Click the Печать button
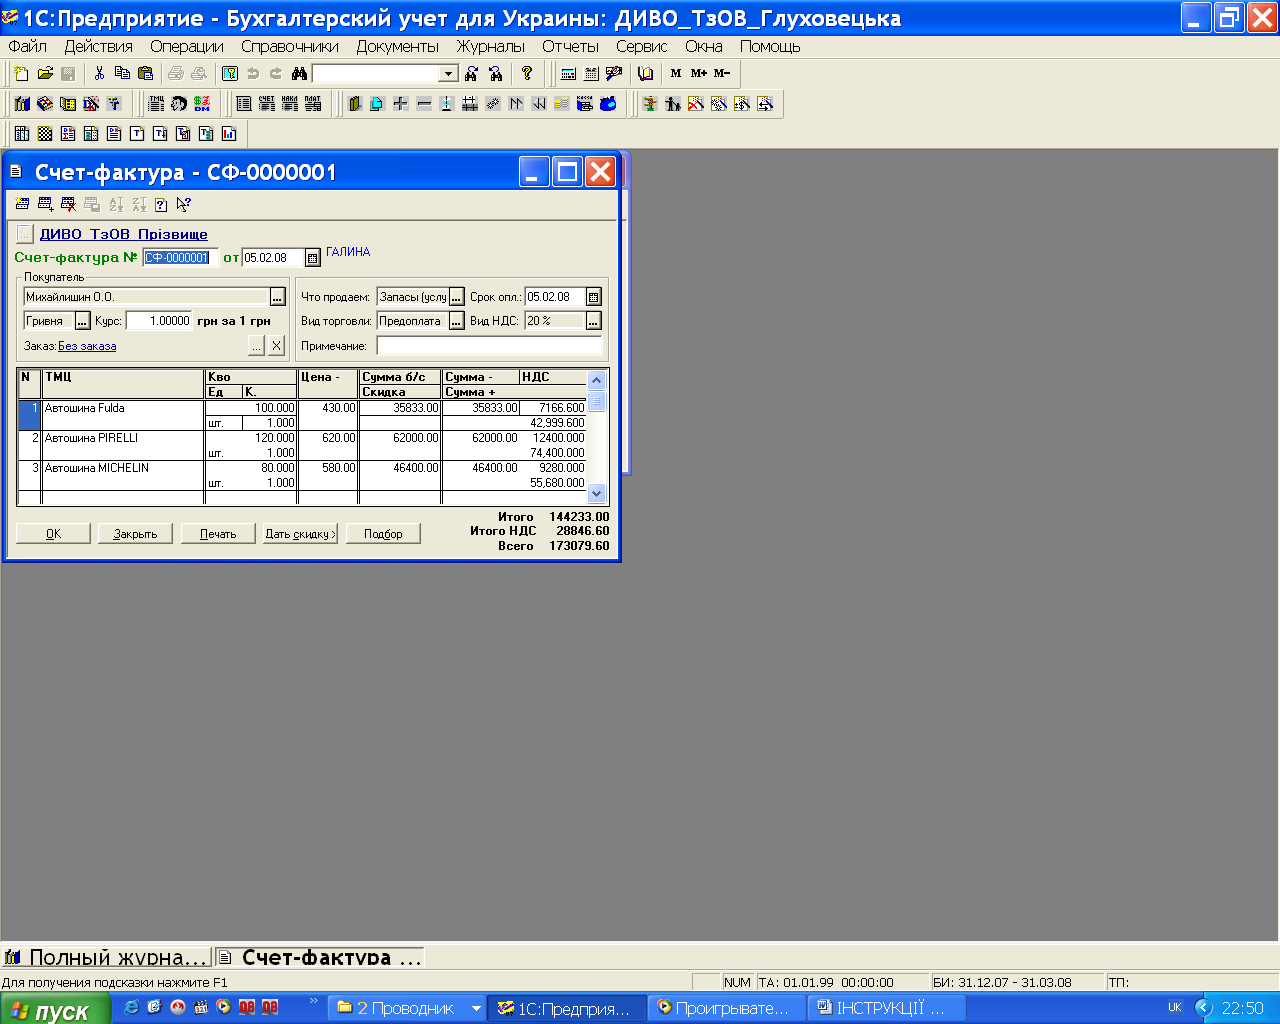 click(x=218, y=534)
